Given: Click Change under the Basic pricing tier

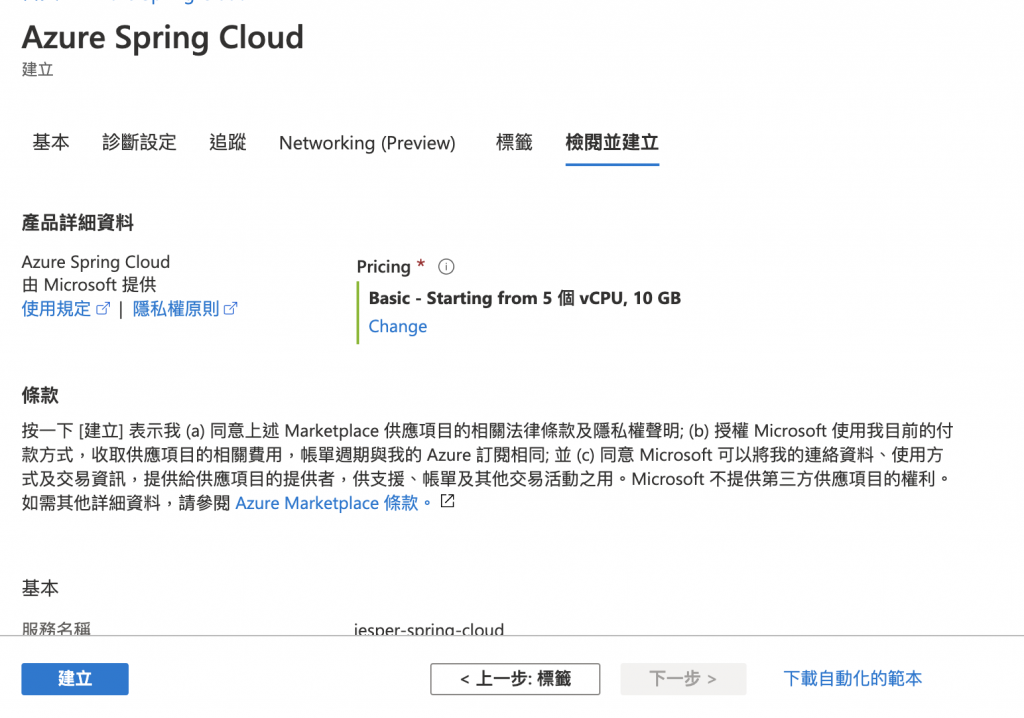Looking at the screenshot, I should (x=398, y=327).
